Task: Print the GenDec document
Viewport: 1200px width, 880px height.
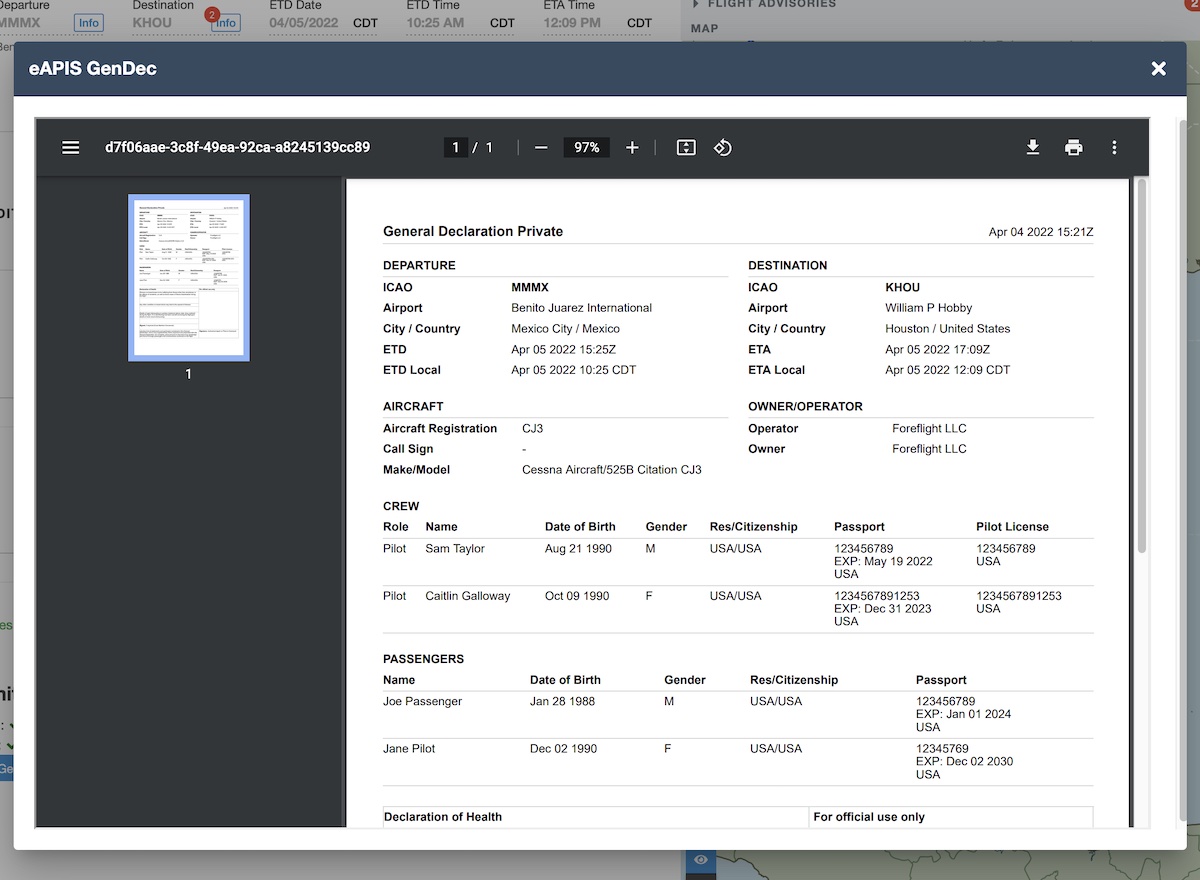Action: point(1074,147)
